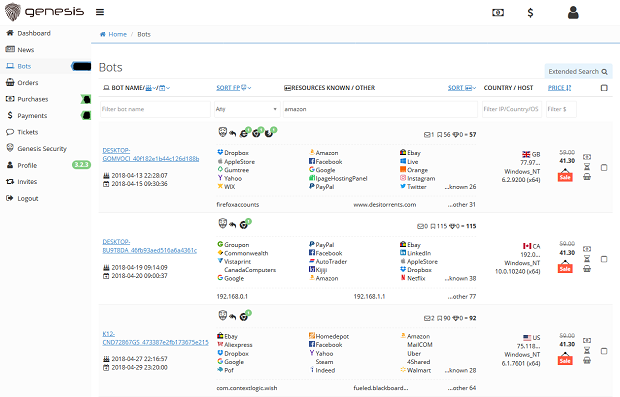Sort by PRICE column header
Viewport: 620px width, 397px height.
pos(559,88)
